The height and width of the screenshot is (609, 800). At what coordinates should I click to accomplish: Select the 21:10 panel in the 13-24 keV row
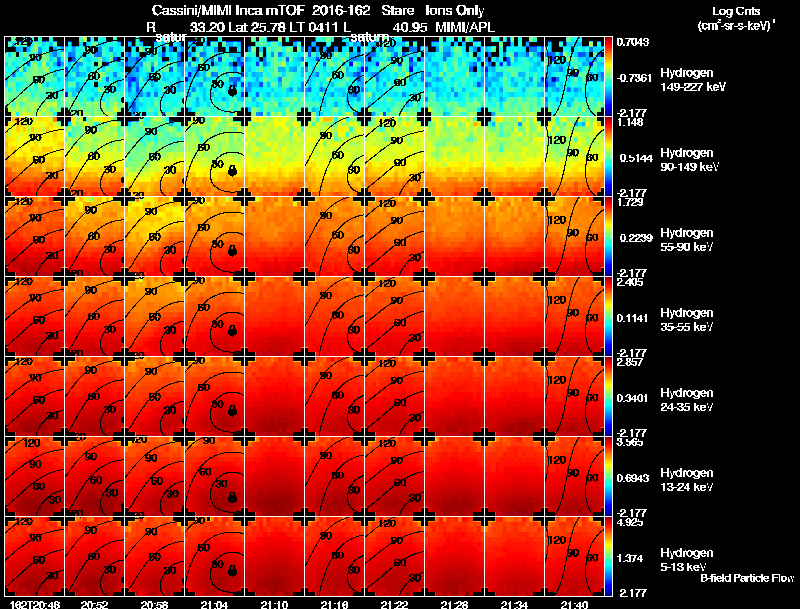tap(274, 477)
